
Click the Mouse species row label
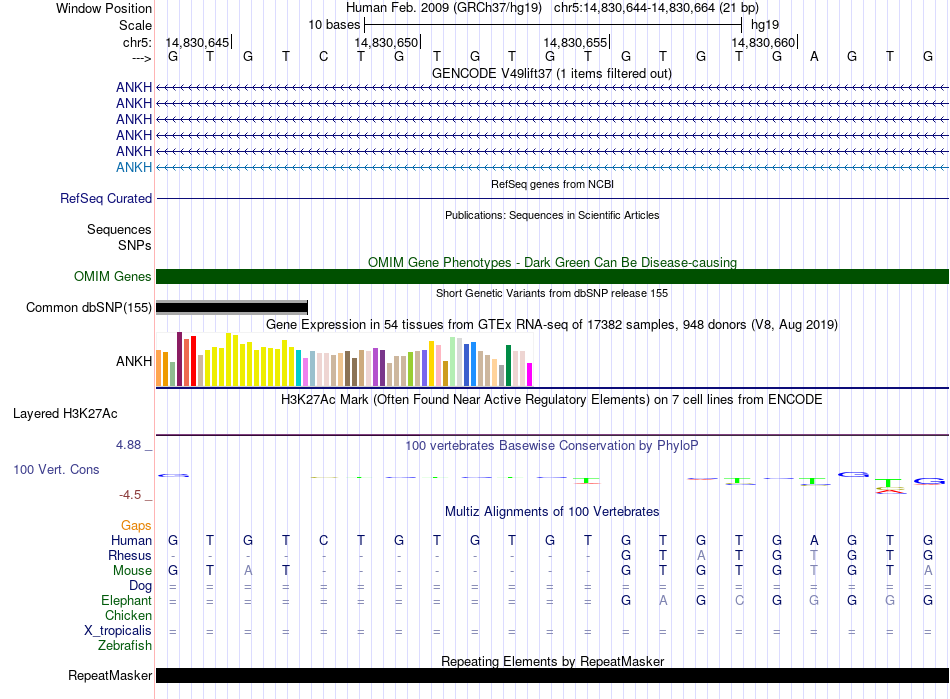[132, 570]
